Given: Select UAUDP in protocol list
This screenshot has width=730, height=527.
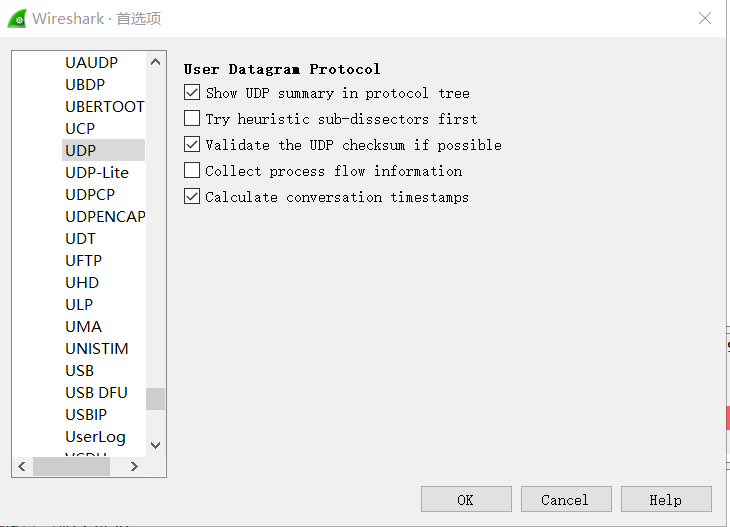Looking at the screenshot, I should point(92,62).
